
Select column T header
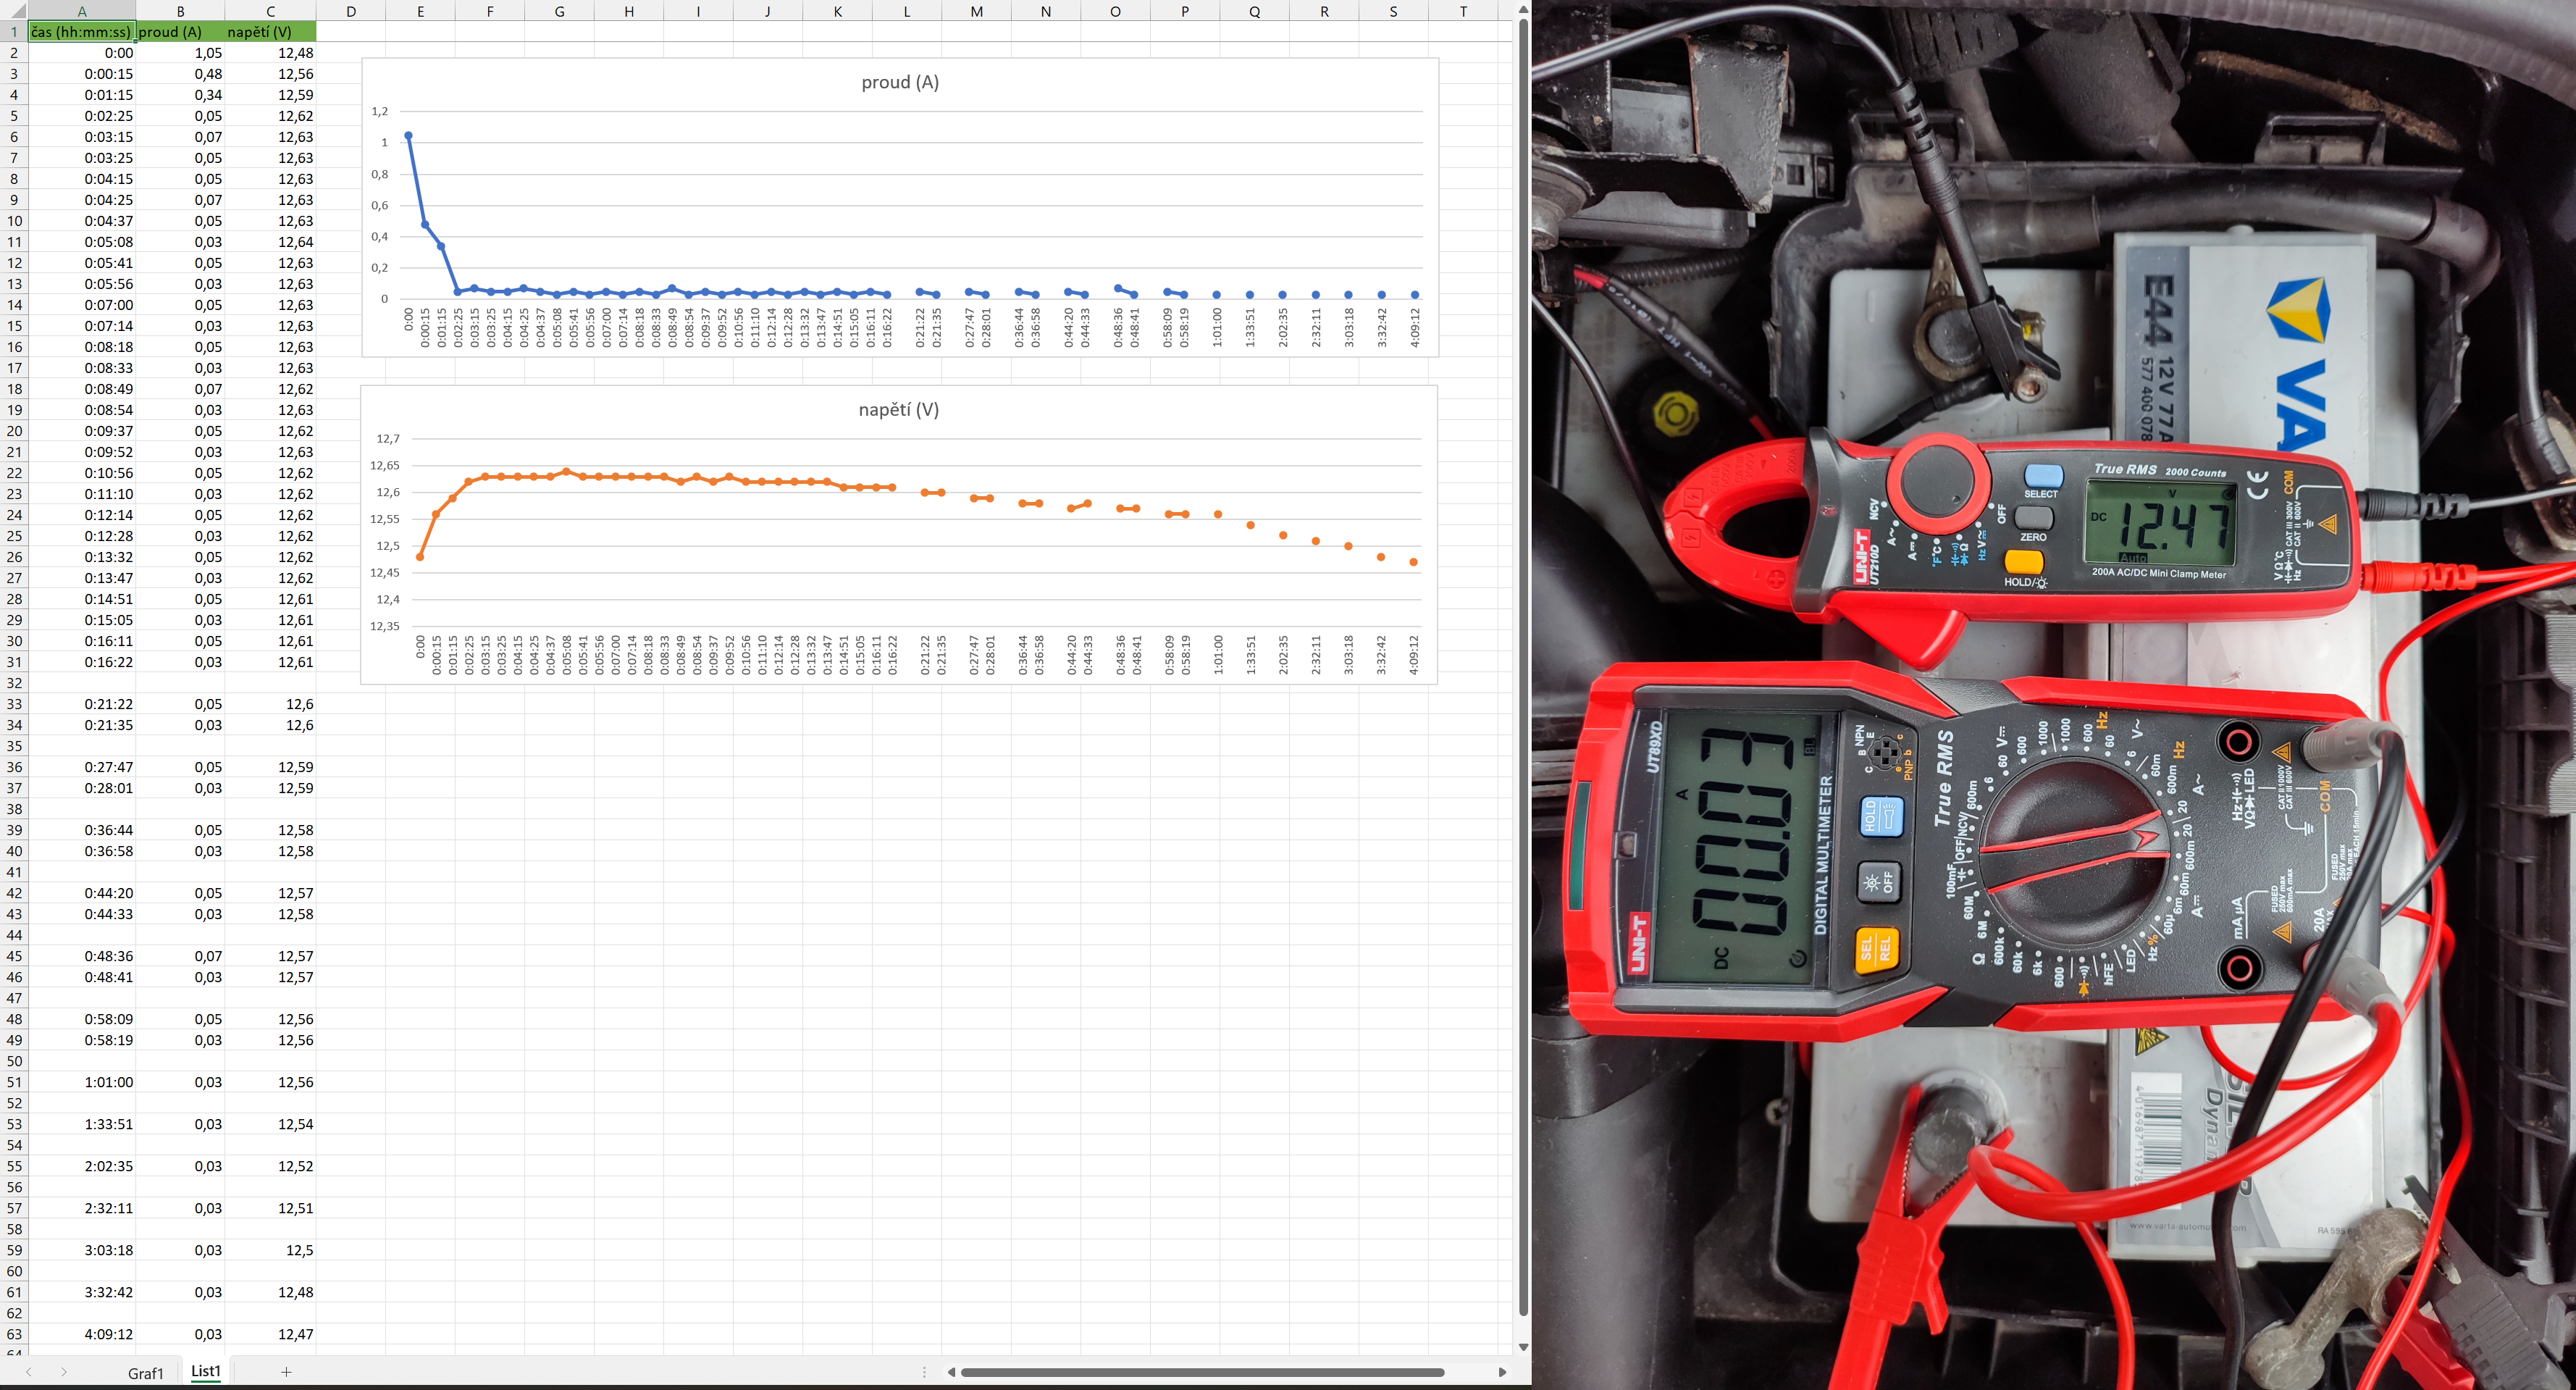pyautogui.click(x=1463, y=11)
